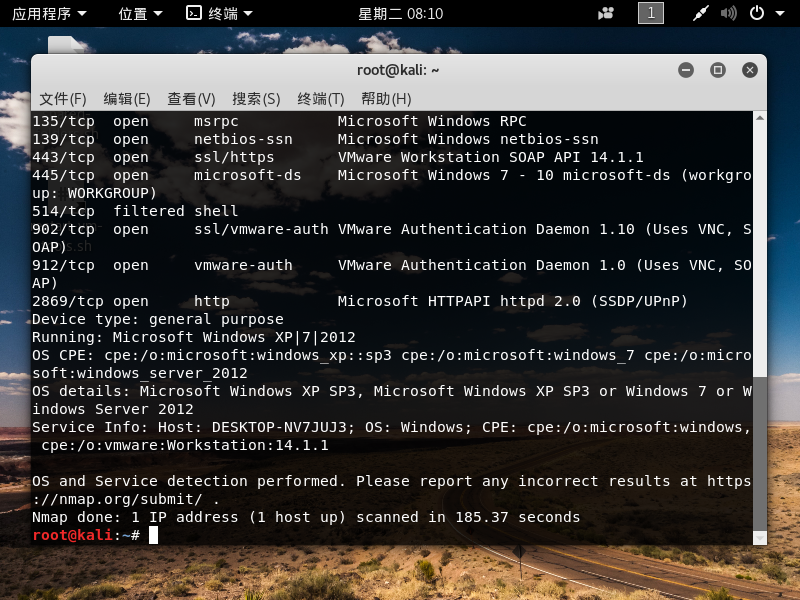Screen dimensions: 800x600
Task: Click the 'ssl/vmware-auth' service name
Action: pyautogui.click(x=261, y=229)
